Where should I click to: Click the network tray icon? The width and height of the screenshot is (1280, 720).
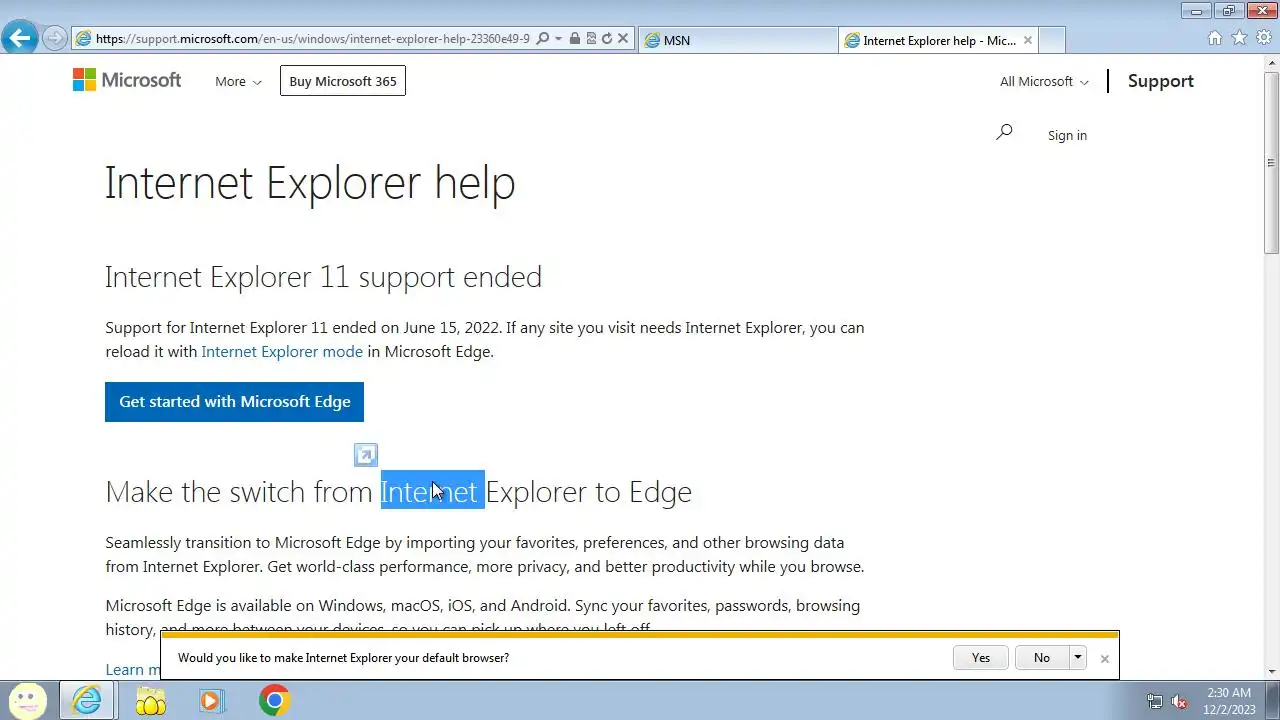(x=1155, y=701)
